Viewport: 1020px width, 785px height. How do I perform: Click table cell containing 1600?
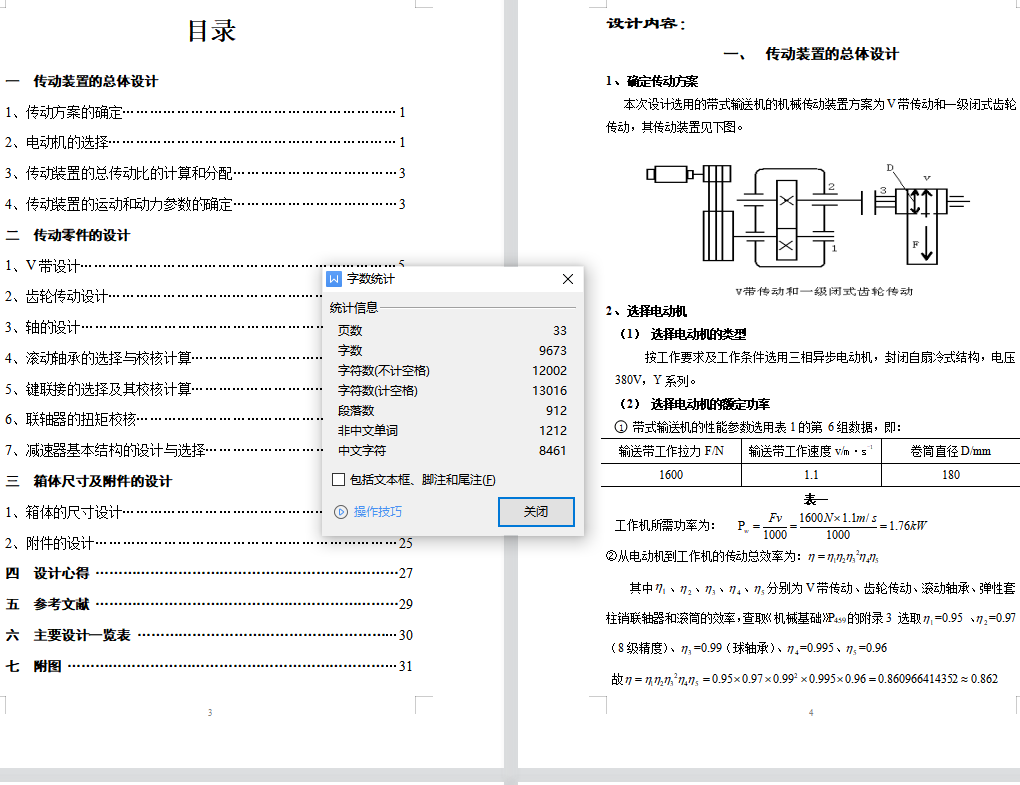tap(671, 475)
